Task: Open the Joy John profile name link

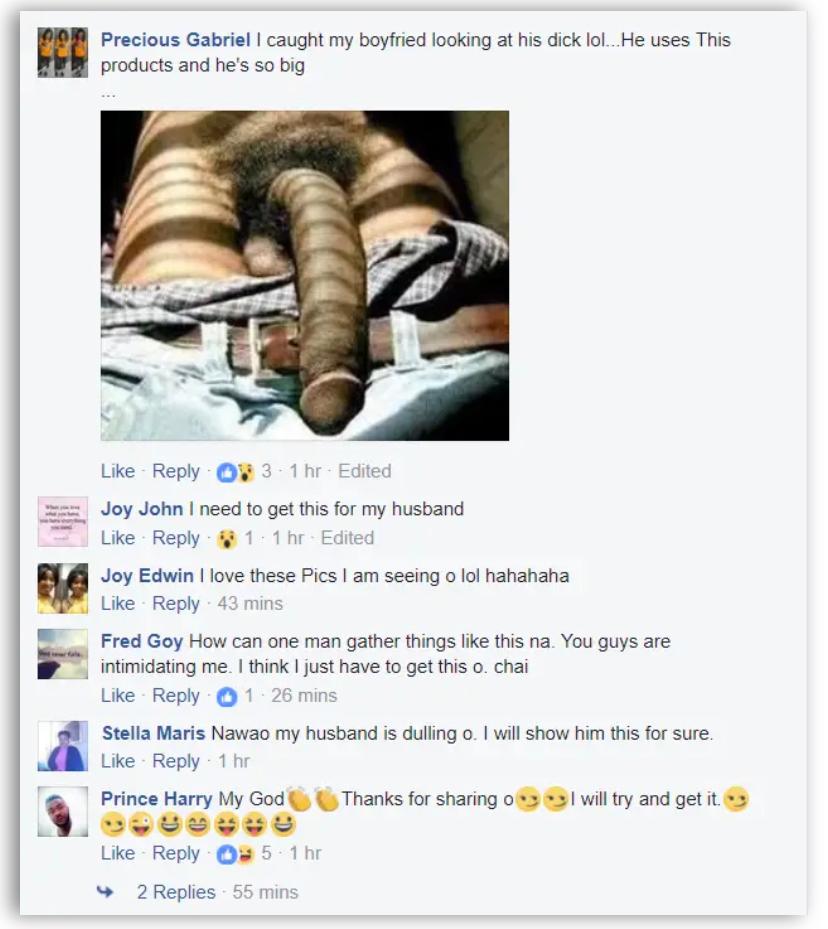Action: tap(142, 509)
